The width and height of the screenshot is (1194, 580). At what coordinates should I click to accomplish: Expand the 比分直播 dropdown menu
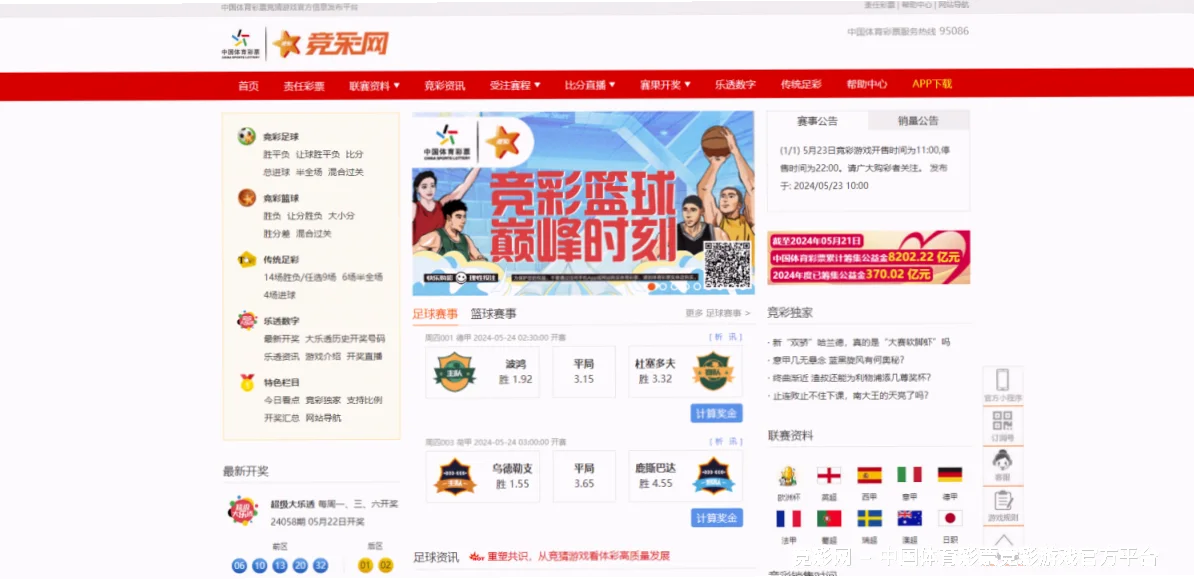[590, 85]
